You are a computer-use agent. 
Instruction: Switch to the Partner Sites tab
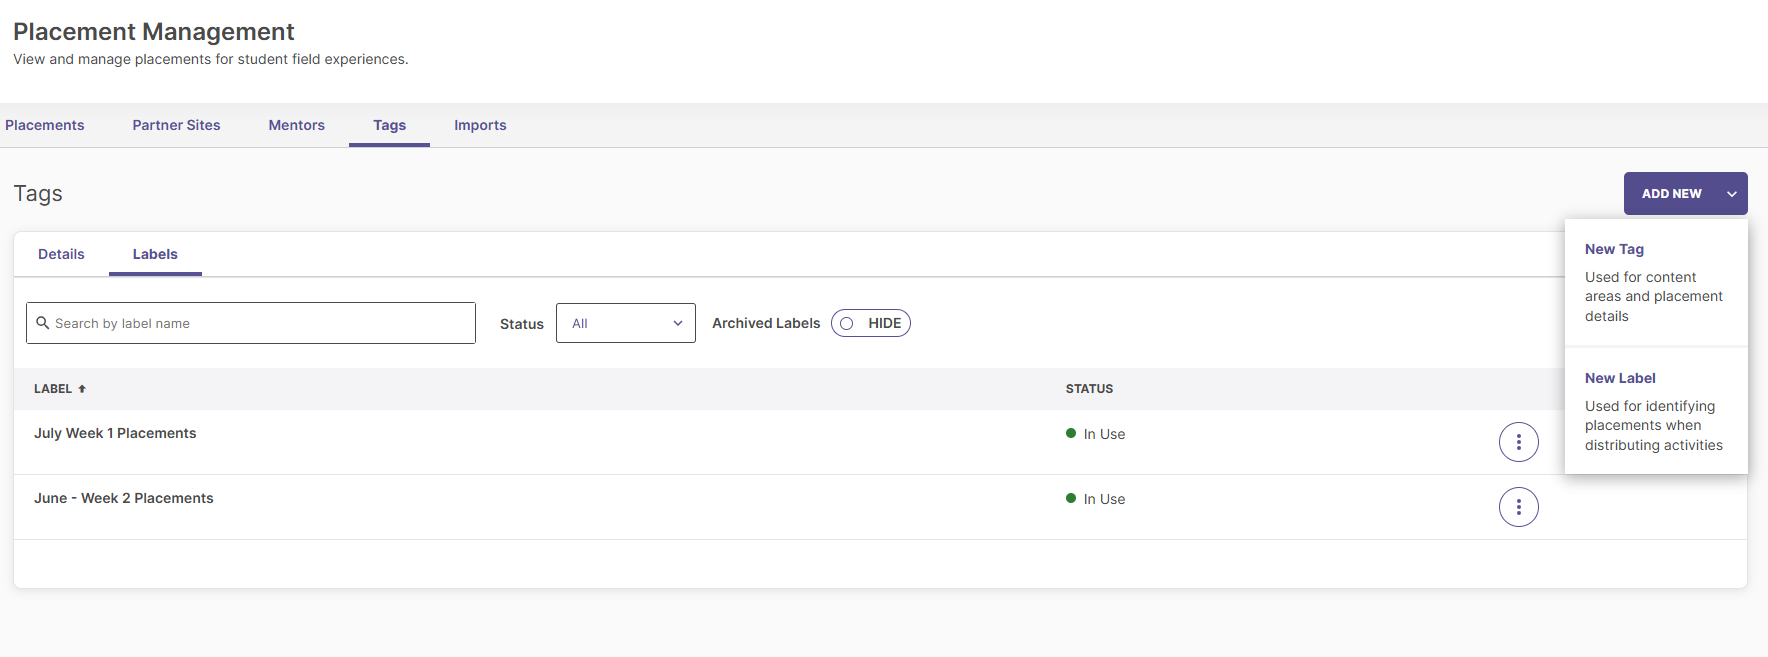coord(176,125)
